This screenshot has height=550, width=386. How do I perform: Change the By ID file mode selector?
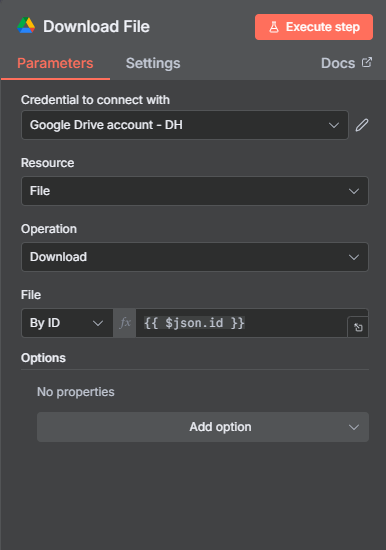point(67,323)
